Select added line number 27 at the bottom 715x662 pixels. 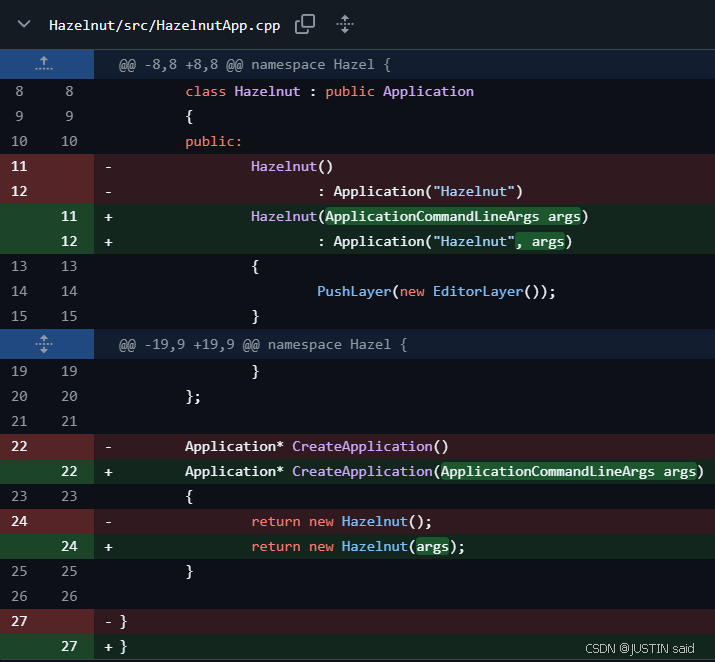click(69, 646)
